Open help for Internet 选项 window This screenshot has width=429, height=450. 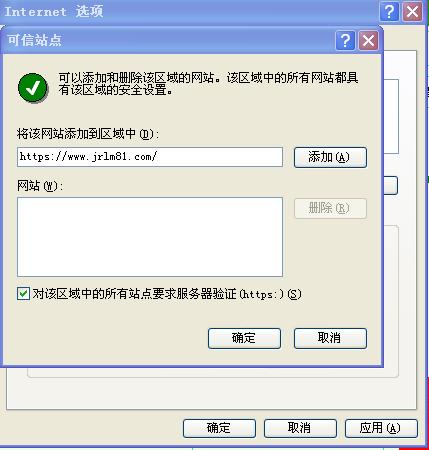tap(389, 12)
